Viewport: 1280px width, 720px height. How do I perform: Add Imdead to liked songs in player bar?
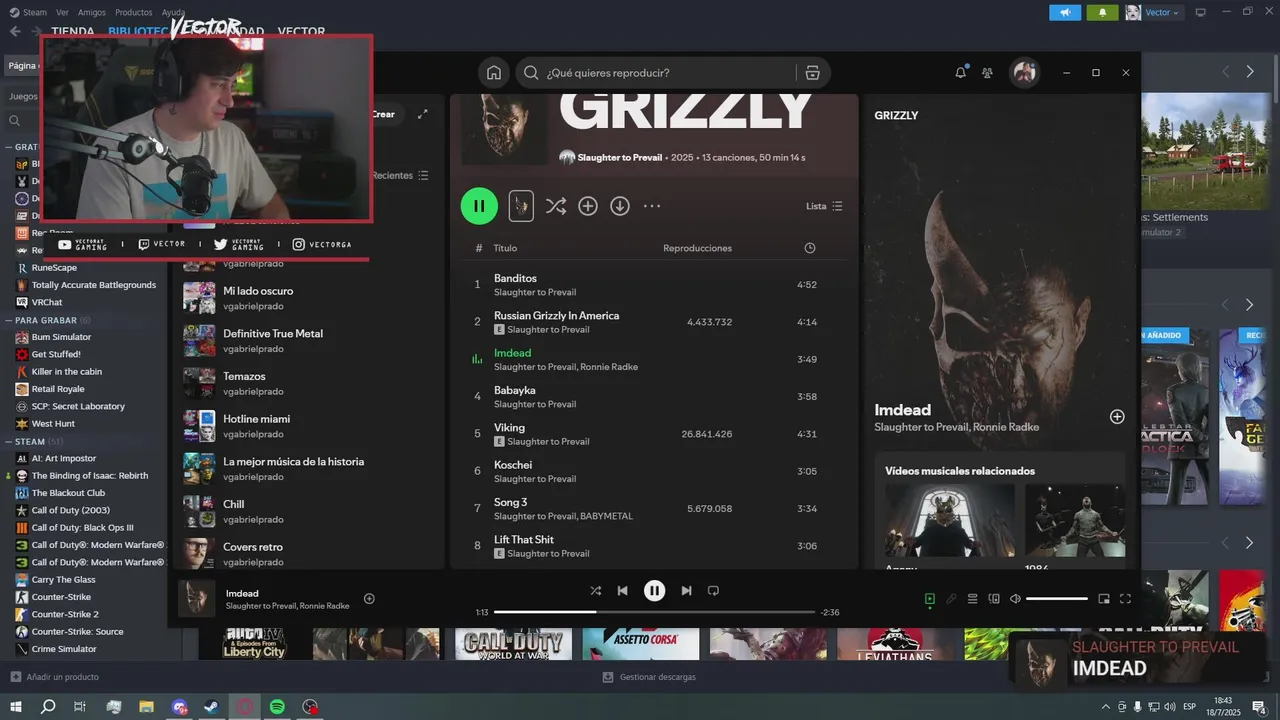(369, 598)
